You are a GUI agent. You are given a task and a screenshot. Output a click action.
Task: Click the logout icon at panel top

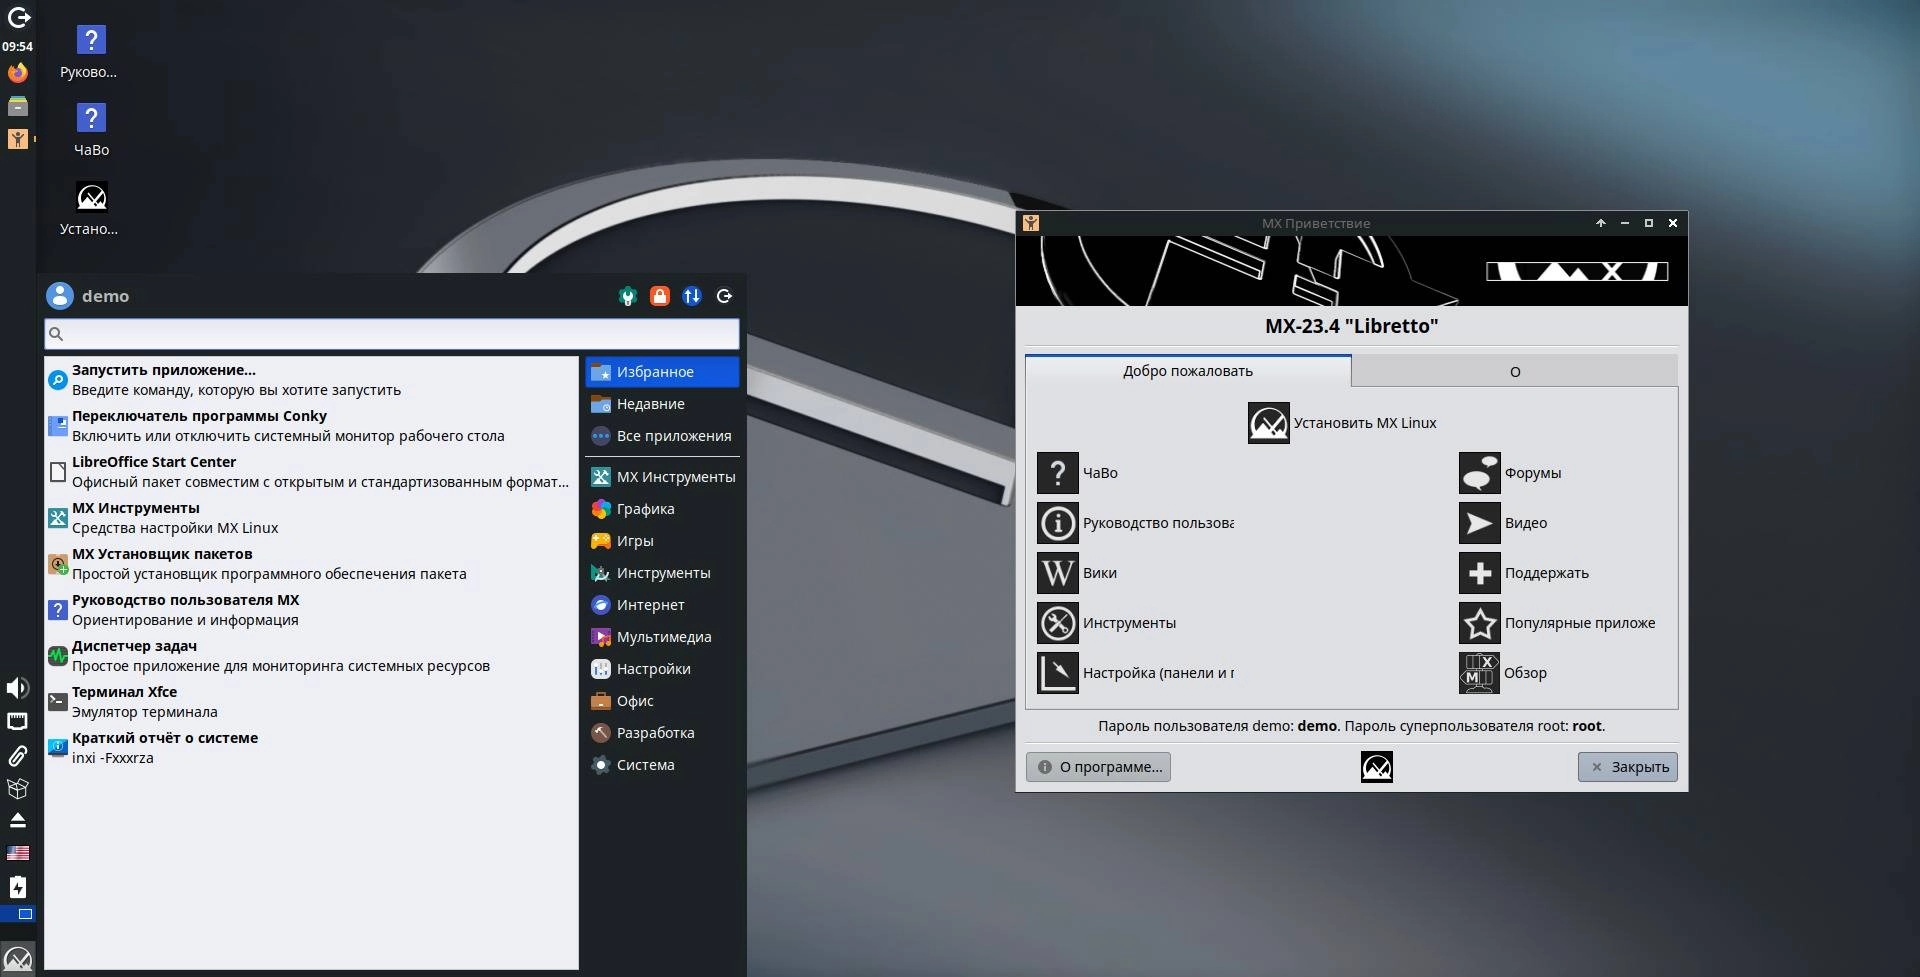(18, 17)
